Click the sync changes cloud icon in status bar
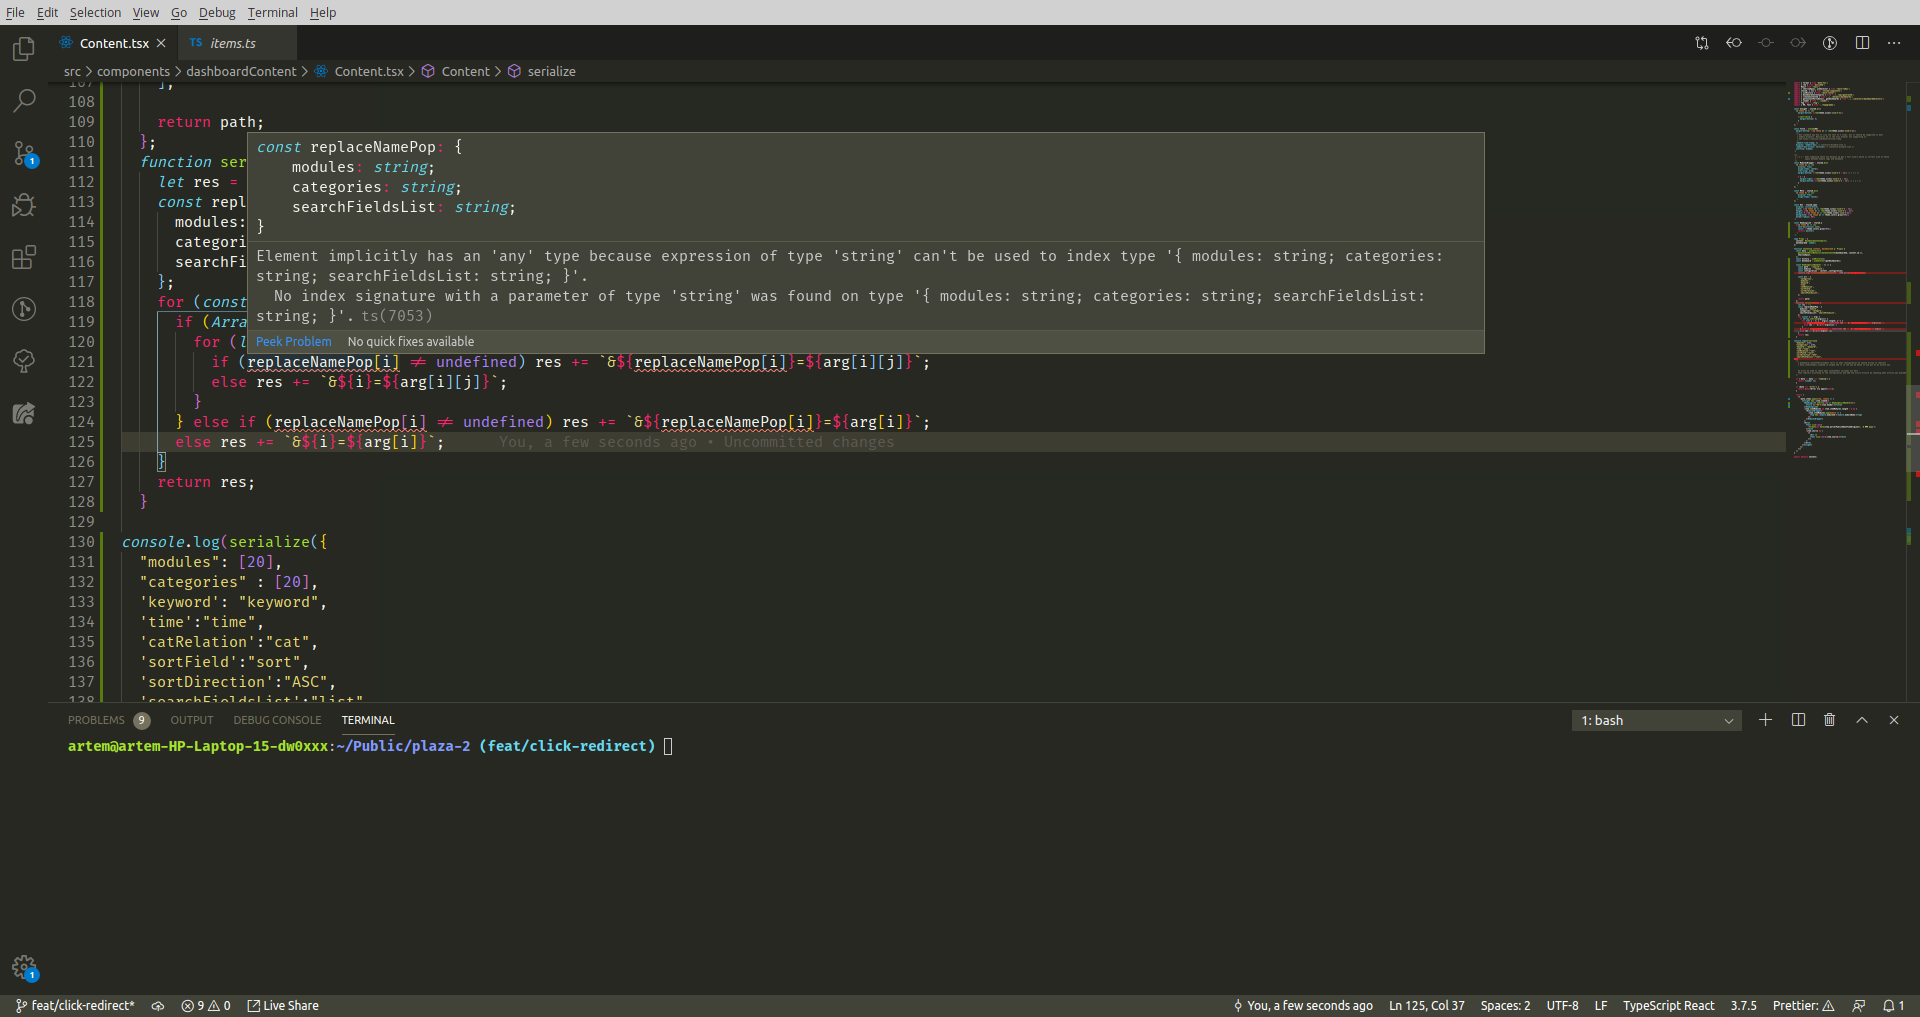Image resolution: width=1920 pixels, height=1017 pixels. (x=158, y=1006)
